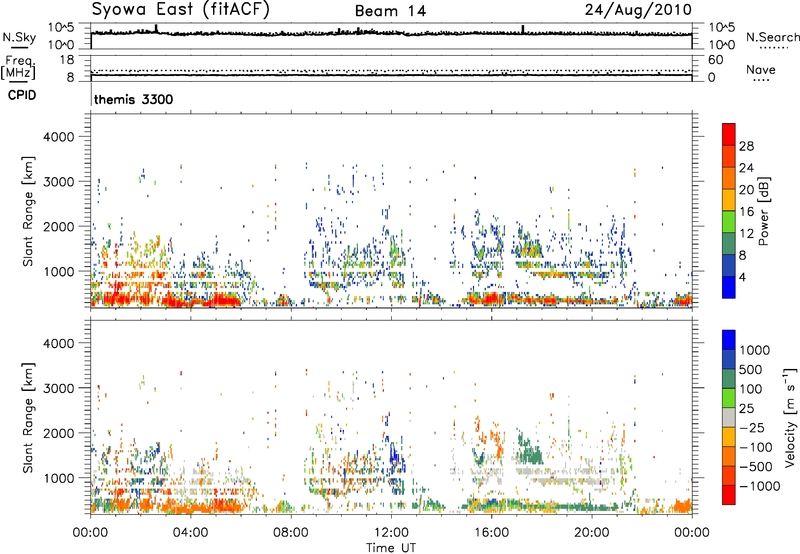Click the '20:00' time tick label
The height and width of the screenshot is (554, 800).
point(591,533)
